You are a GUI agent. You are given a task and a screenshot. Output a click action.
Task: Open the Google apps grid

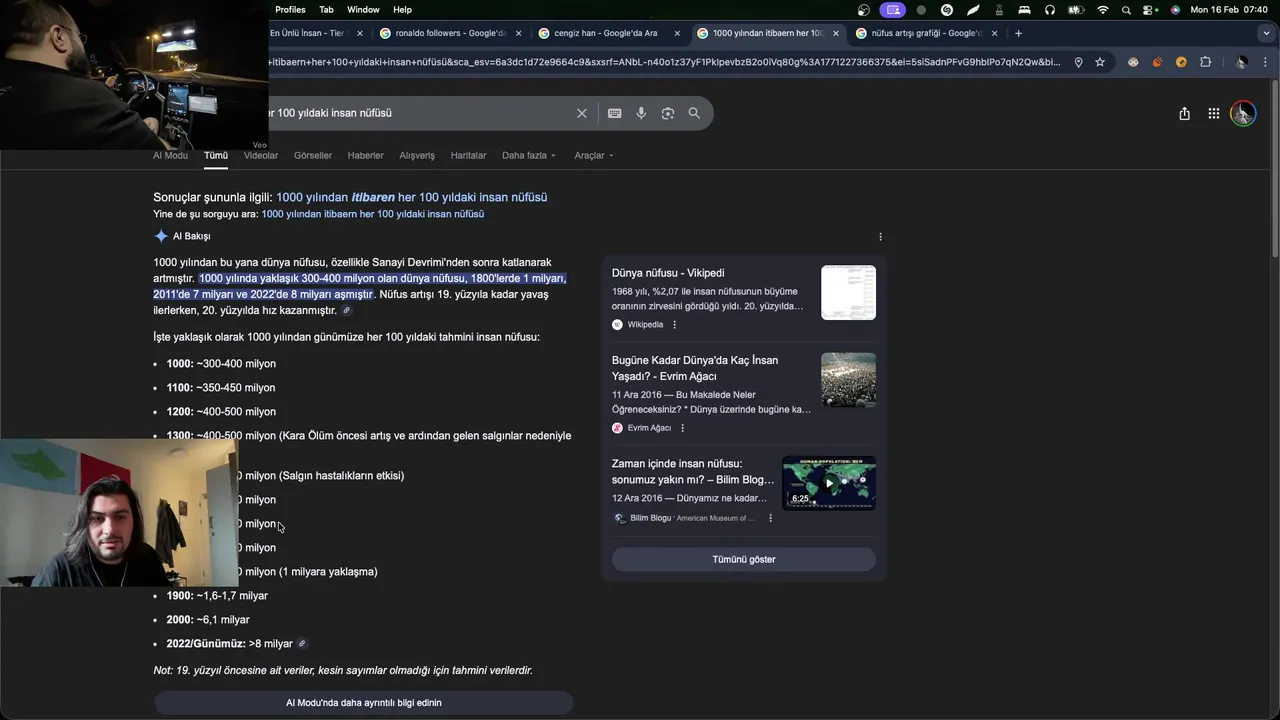(1213, 114)
